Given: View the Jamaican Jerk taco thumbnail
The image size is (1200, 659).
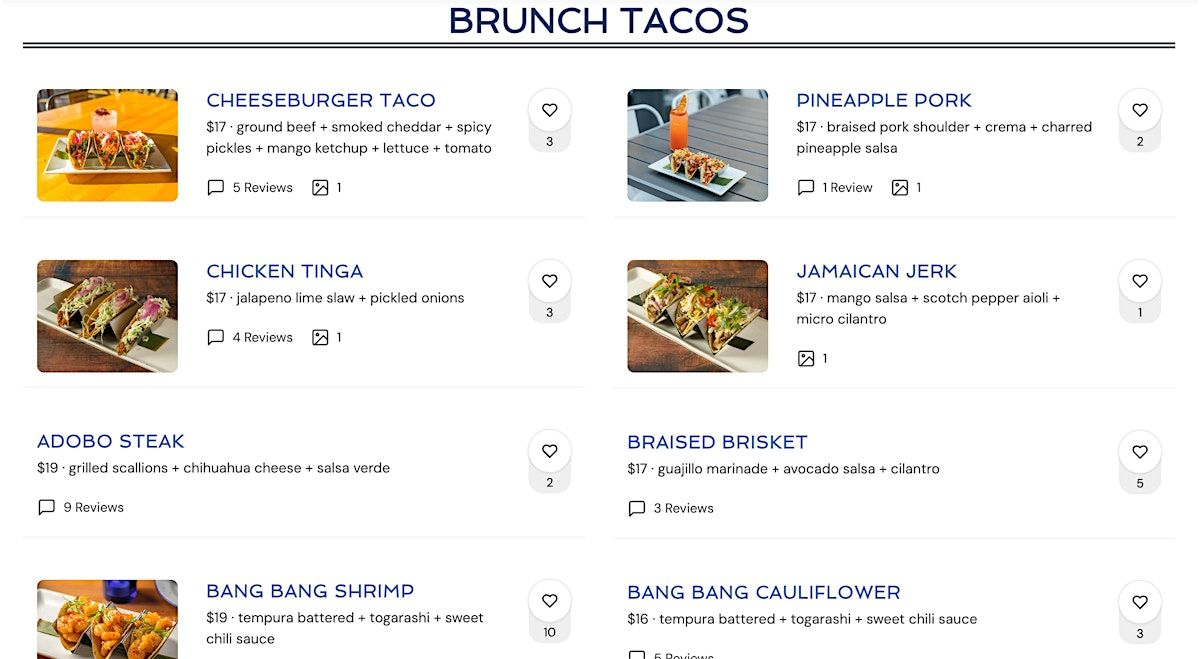Looking at the screenshot, I should point(697,316).
